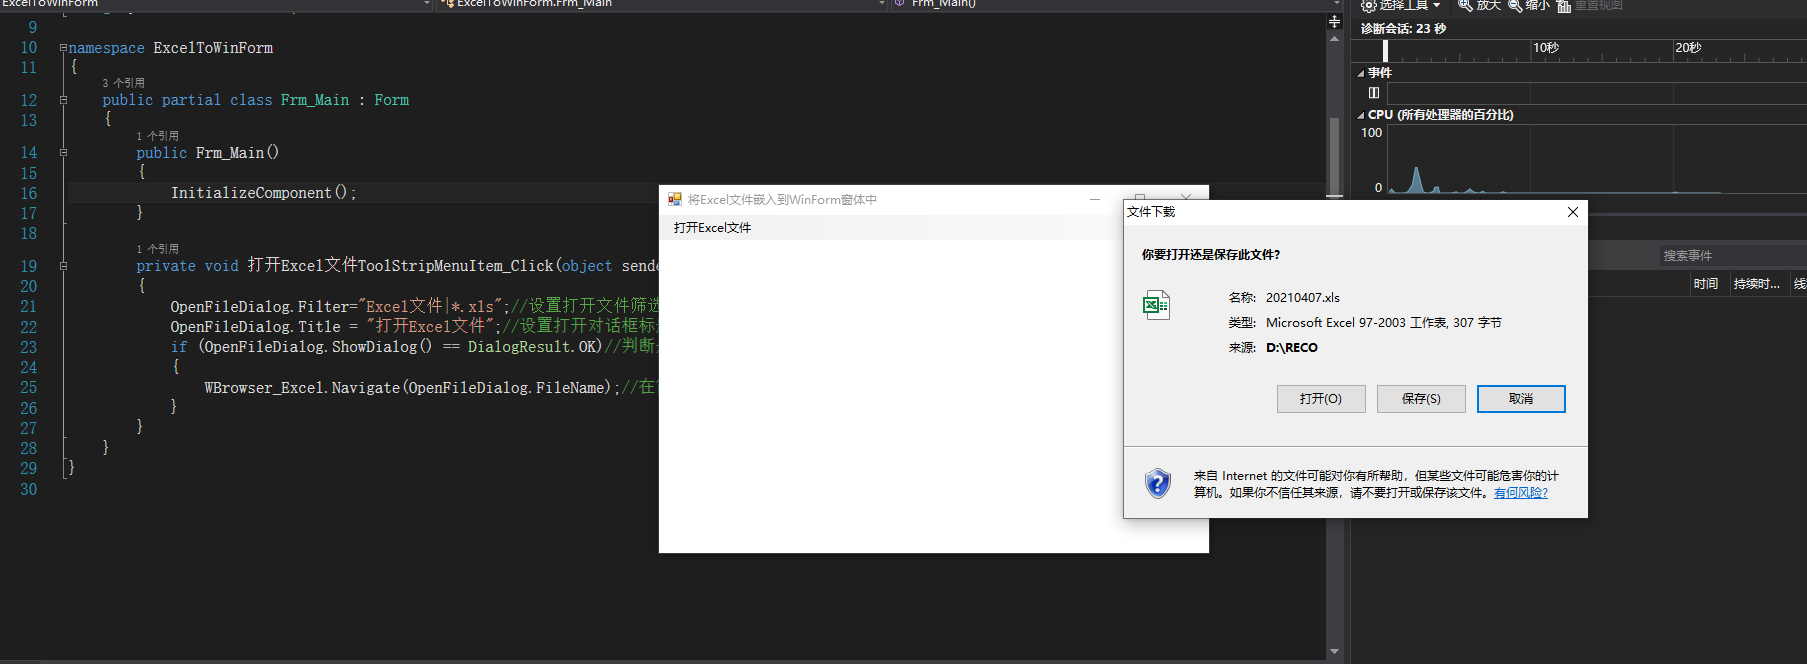Image resolution: width=1807 pixels, height=664 pixels.
Task: Click line number 30 in the editor margin
Action: [x=29, y=490]
